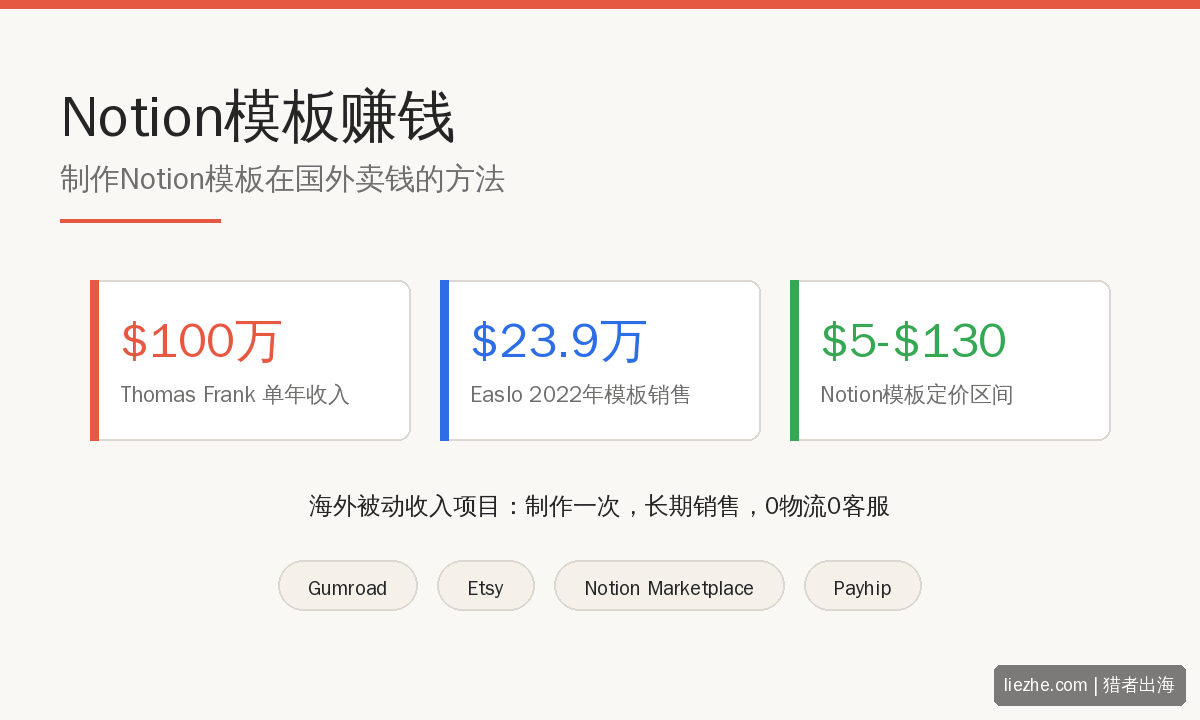Click the $23.9万 figure

pos(559,341)
